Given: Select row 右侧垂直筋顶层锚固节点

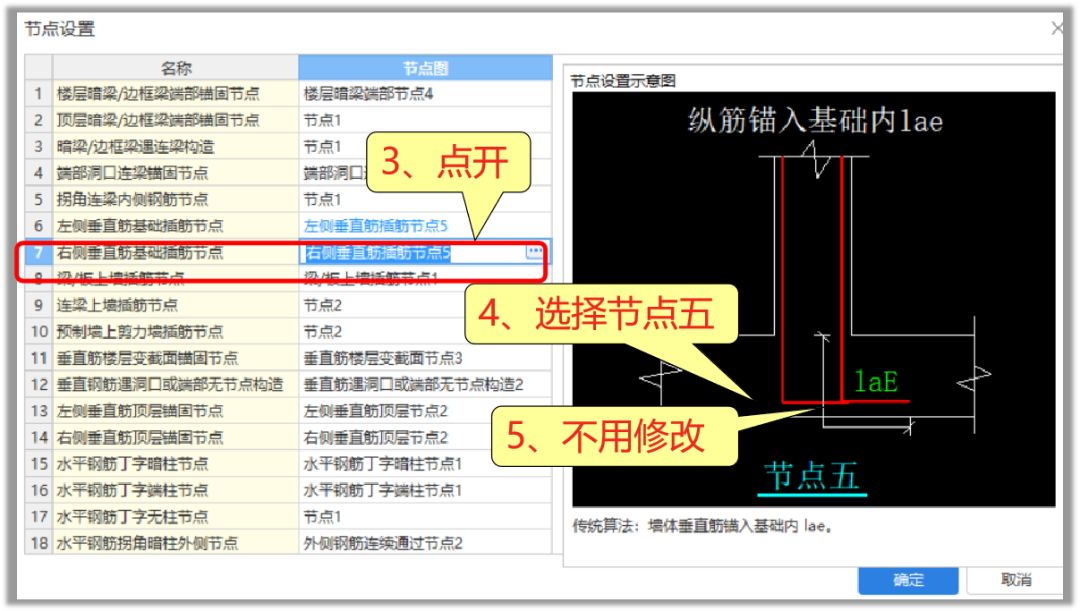Looking at the screenshot, I should point(176,437).
